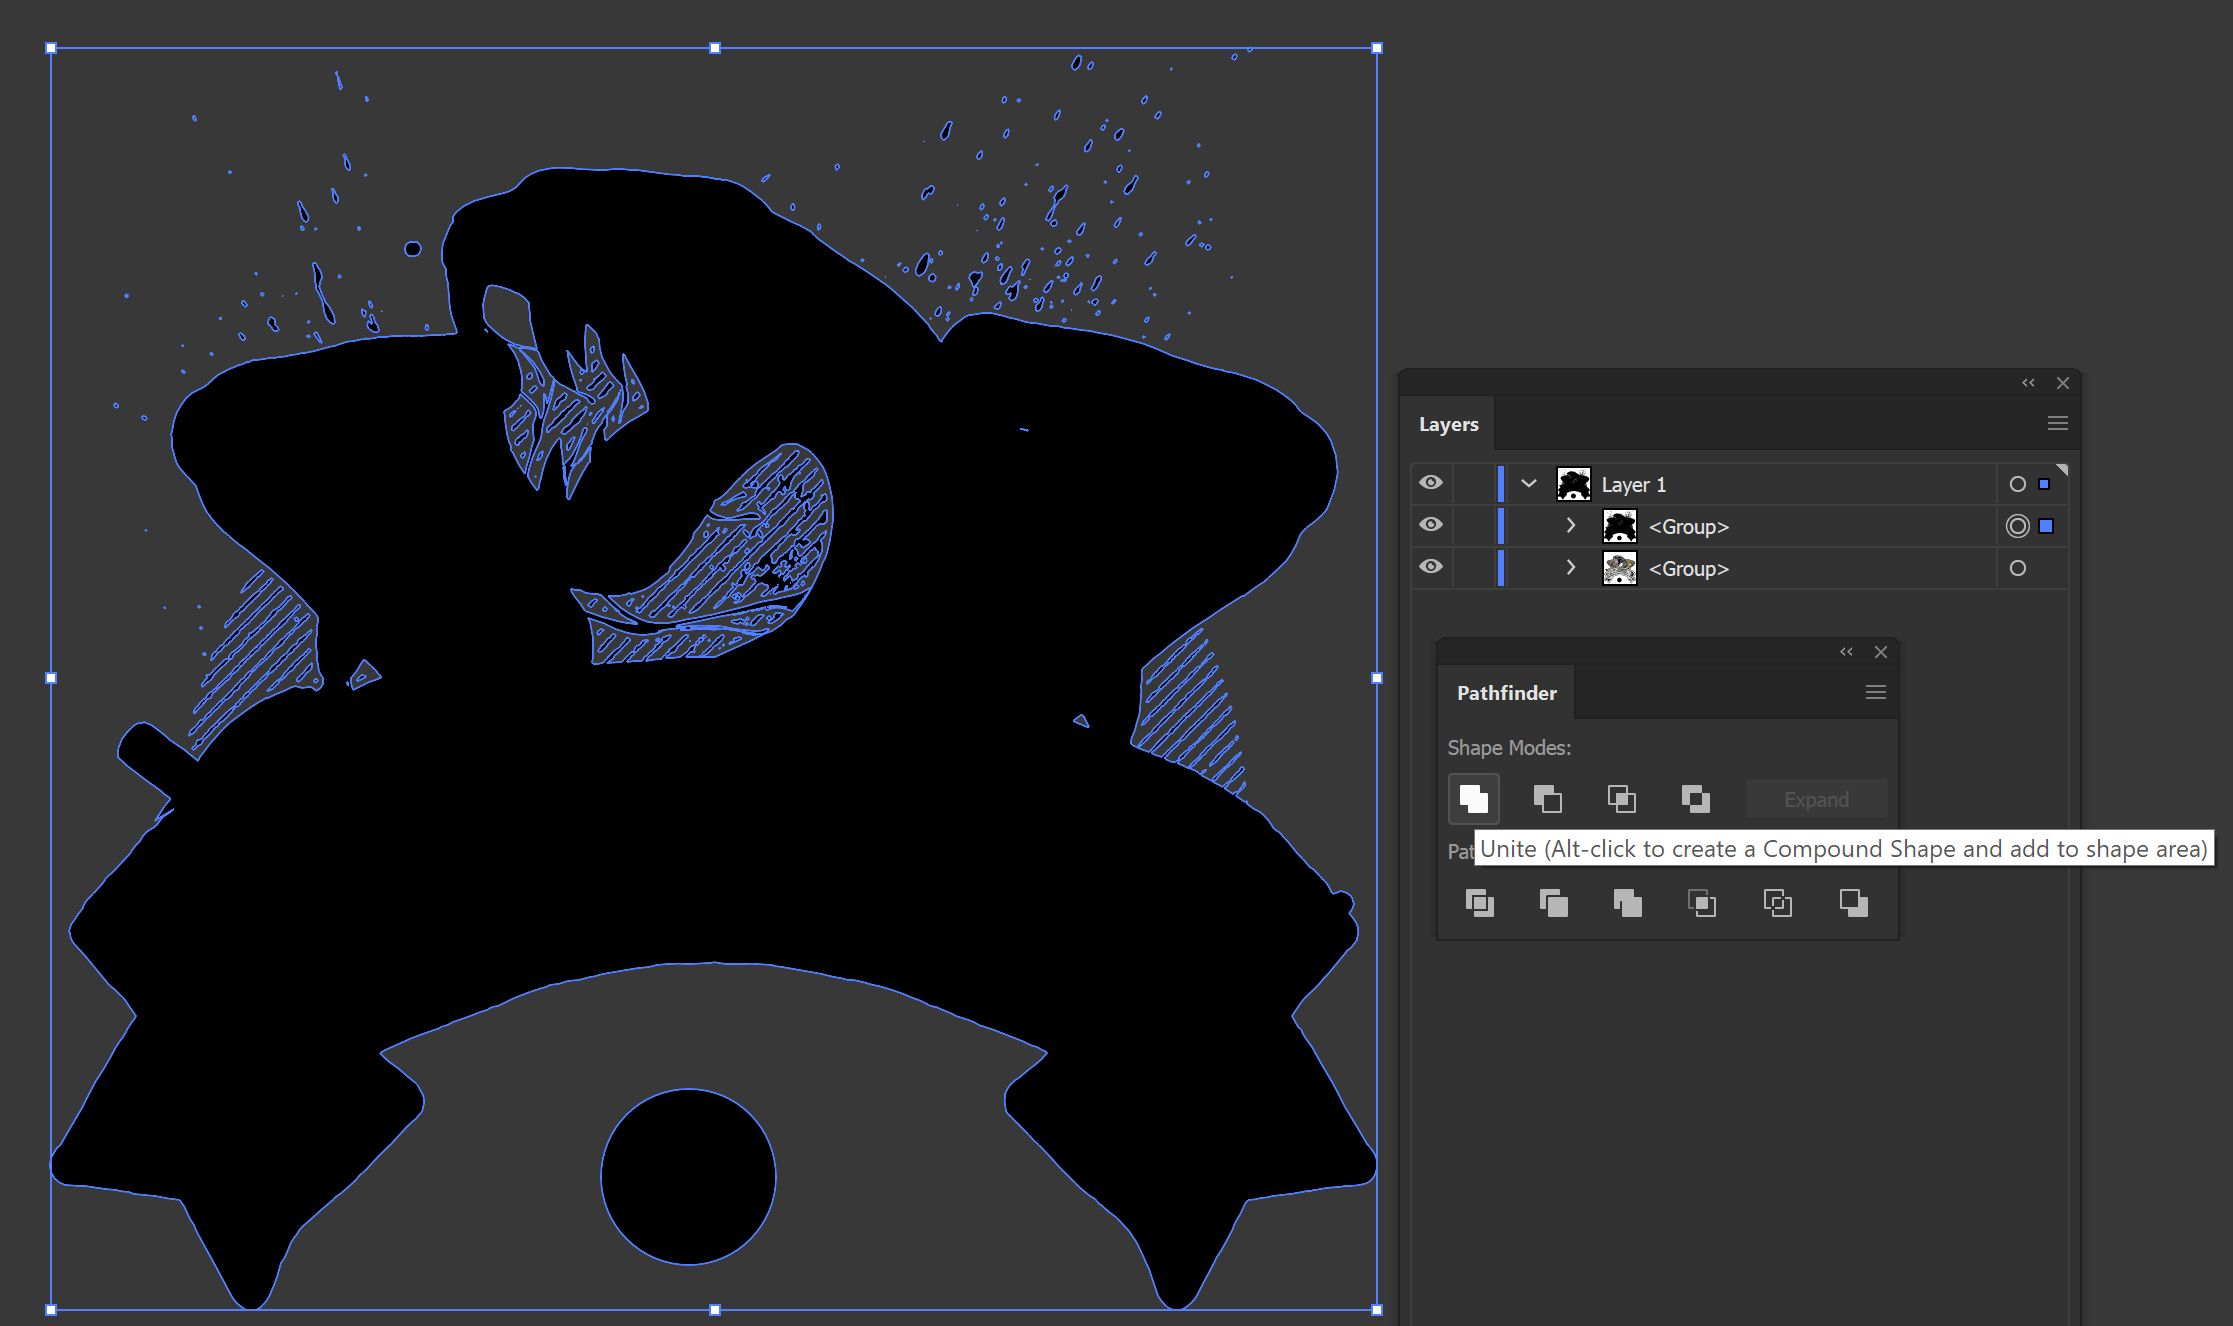Open the Pathfinder panel menu
Screen dimensions: 2233x1326
[1876, 692]
